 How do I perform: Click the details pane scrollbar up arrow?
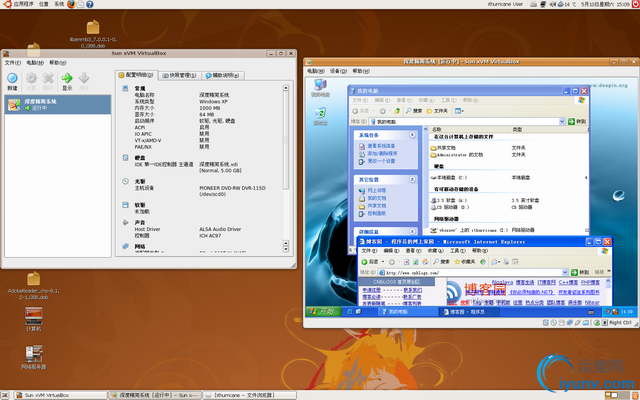286,88
